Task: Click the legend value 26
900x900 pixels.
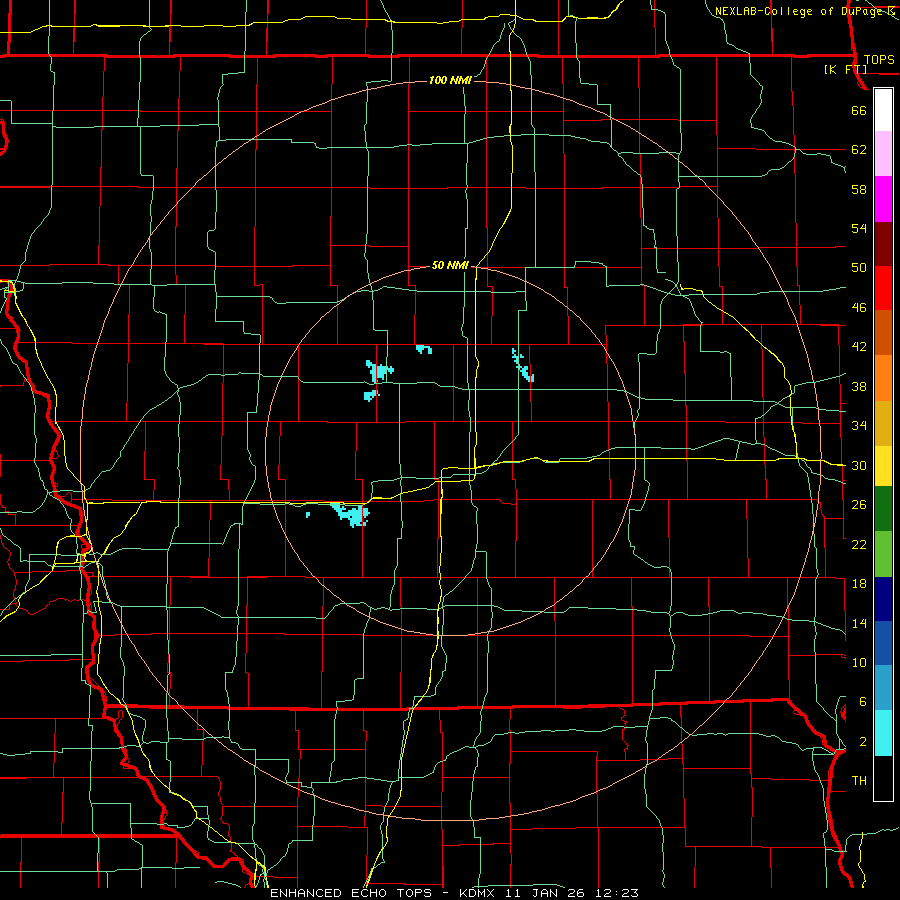Action: point(859,505)
